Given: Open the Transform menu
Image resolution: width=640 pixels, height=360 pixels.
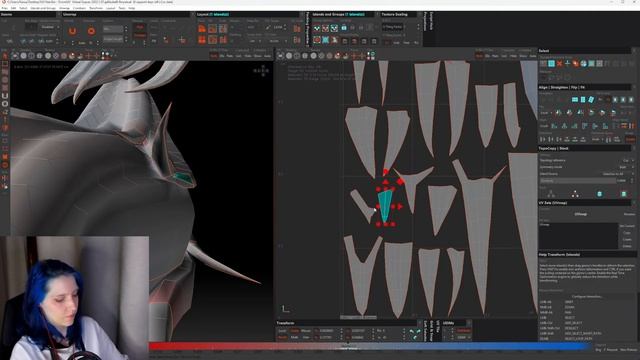Looking at the screenshot, I should tap(96, 8).
